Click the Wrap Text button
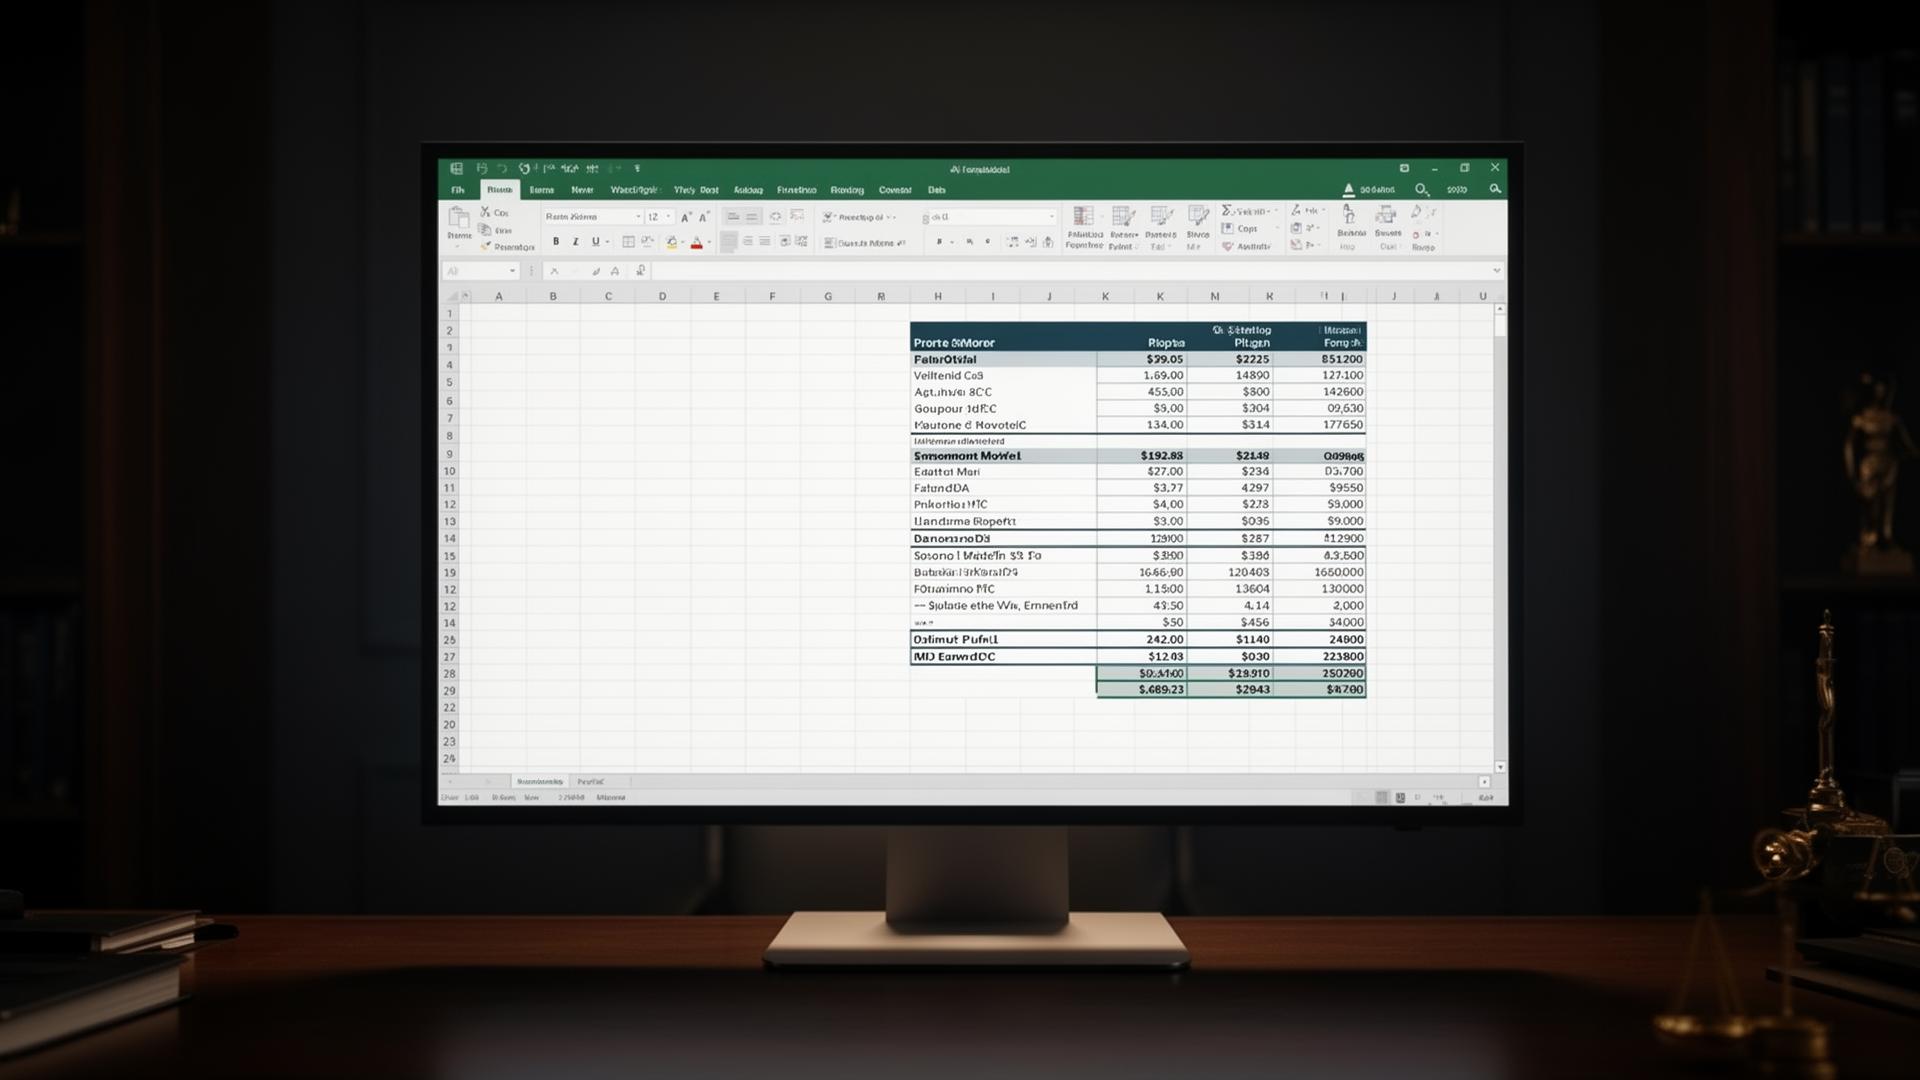Screen dimensions: 1920x1080 (860, 217)
